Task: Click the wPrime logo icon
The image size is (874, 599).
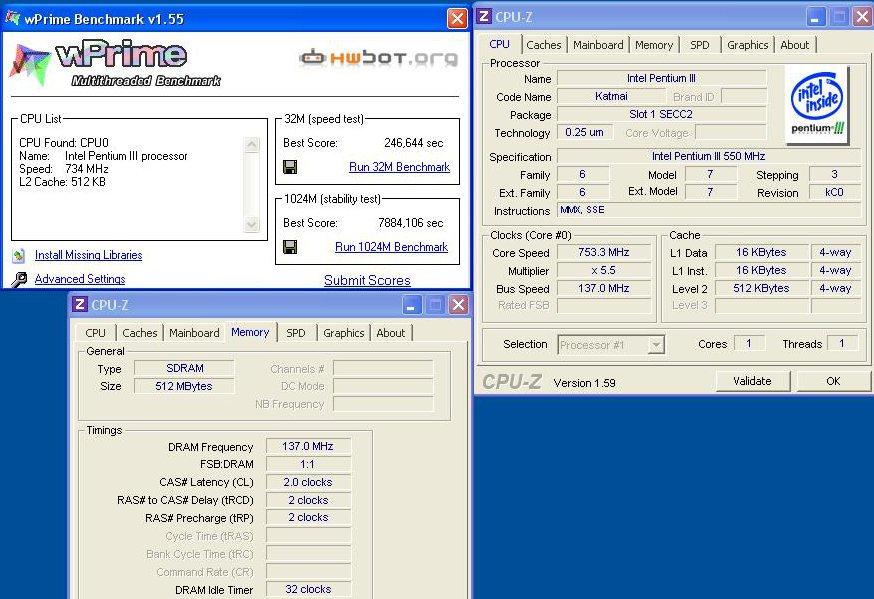Action: [30, 64]
